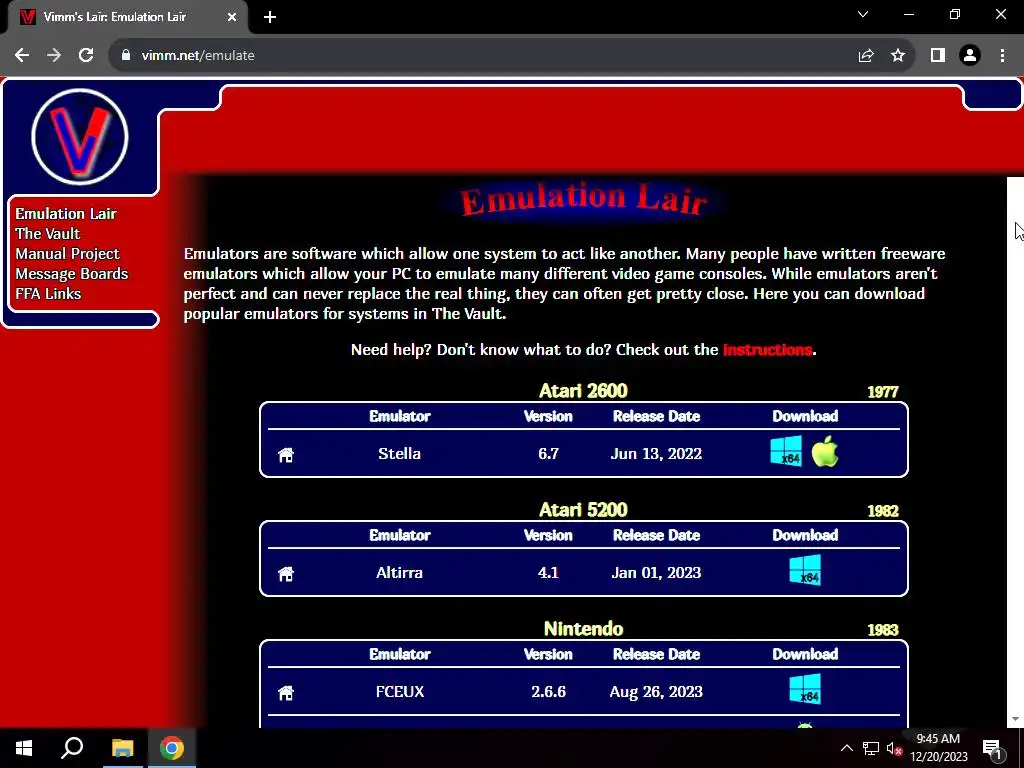Open Chrome profile avatar
Screen dimensions: 1024x768
(970, 56)
